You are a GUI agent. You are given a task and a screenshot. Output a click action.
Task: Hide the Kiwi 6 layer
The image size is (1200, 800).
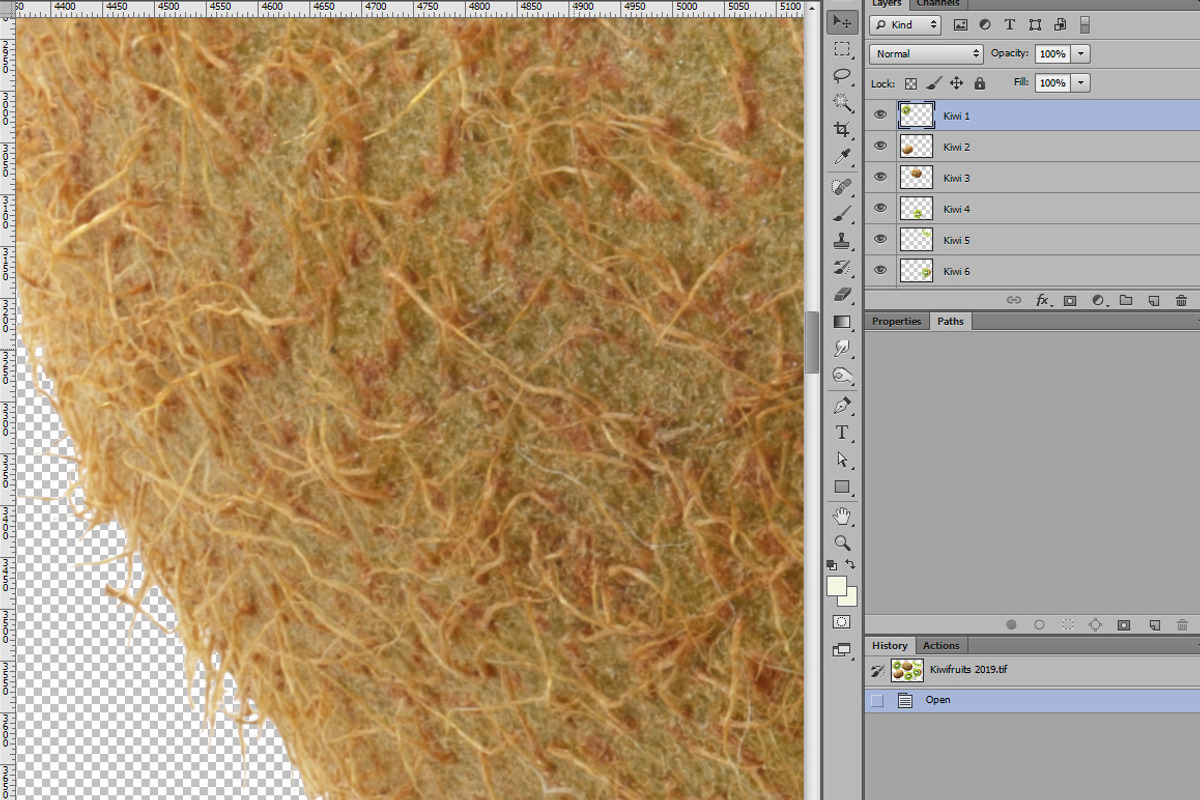[880, 270]
